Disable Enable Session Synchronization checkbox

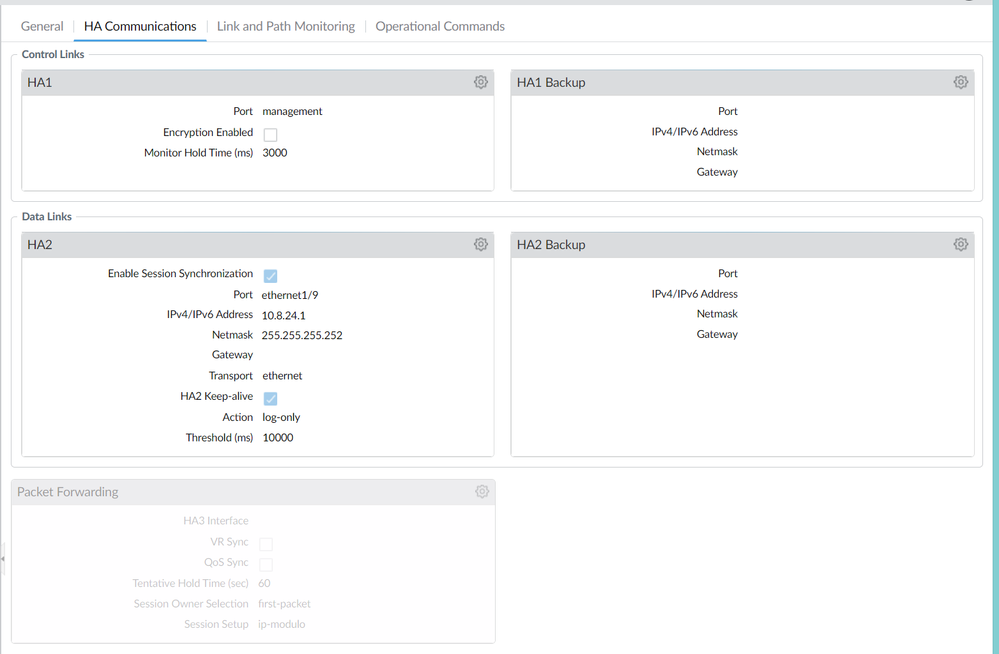[x=270, y=275]
